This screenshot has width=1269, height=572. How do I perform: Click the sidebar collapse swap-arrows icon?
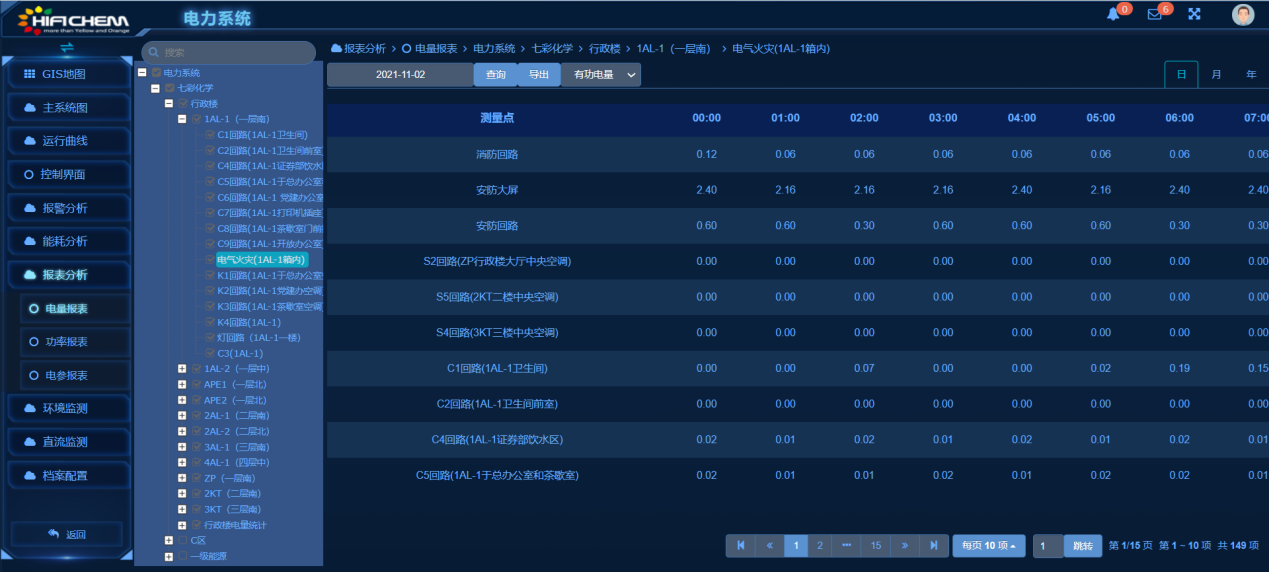coord(67,47)
